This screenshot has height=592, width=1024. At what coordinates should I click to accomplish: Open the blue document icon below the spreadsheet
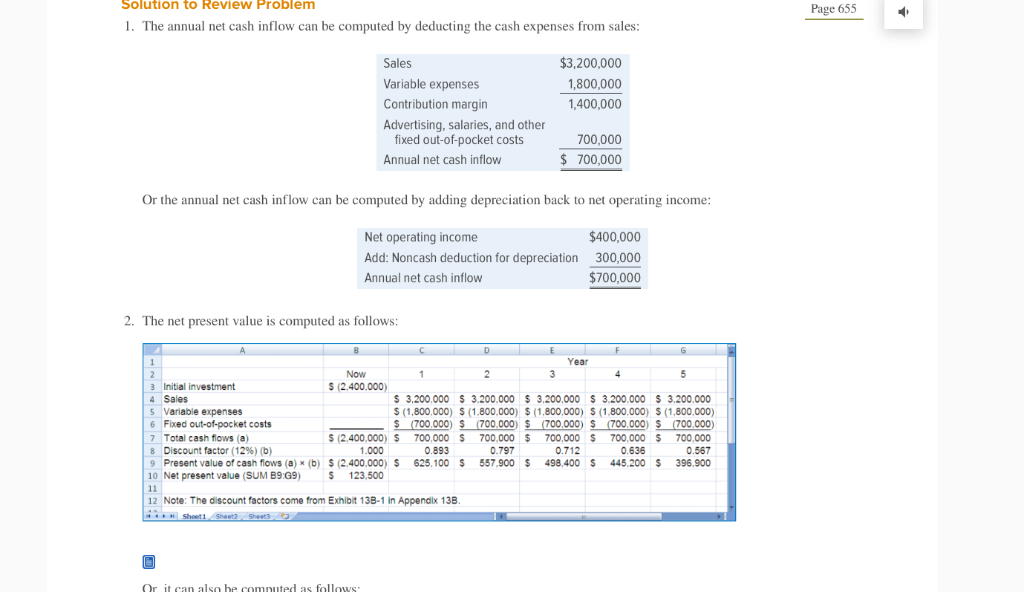pyautogui.click(x=149, y=562)
